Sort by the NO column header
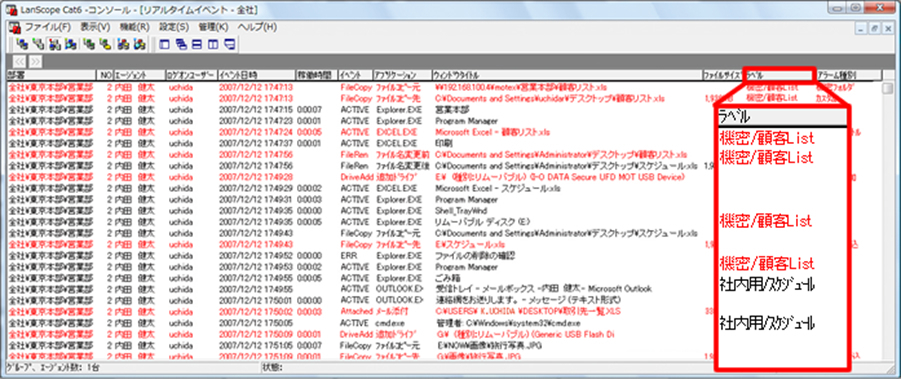 click(105, 75)
